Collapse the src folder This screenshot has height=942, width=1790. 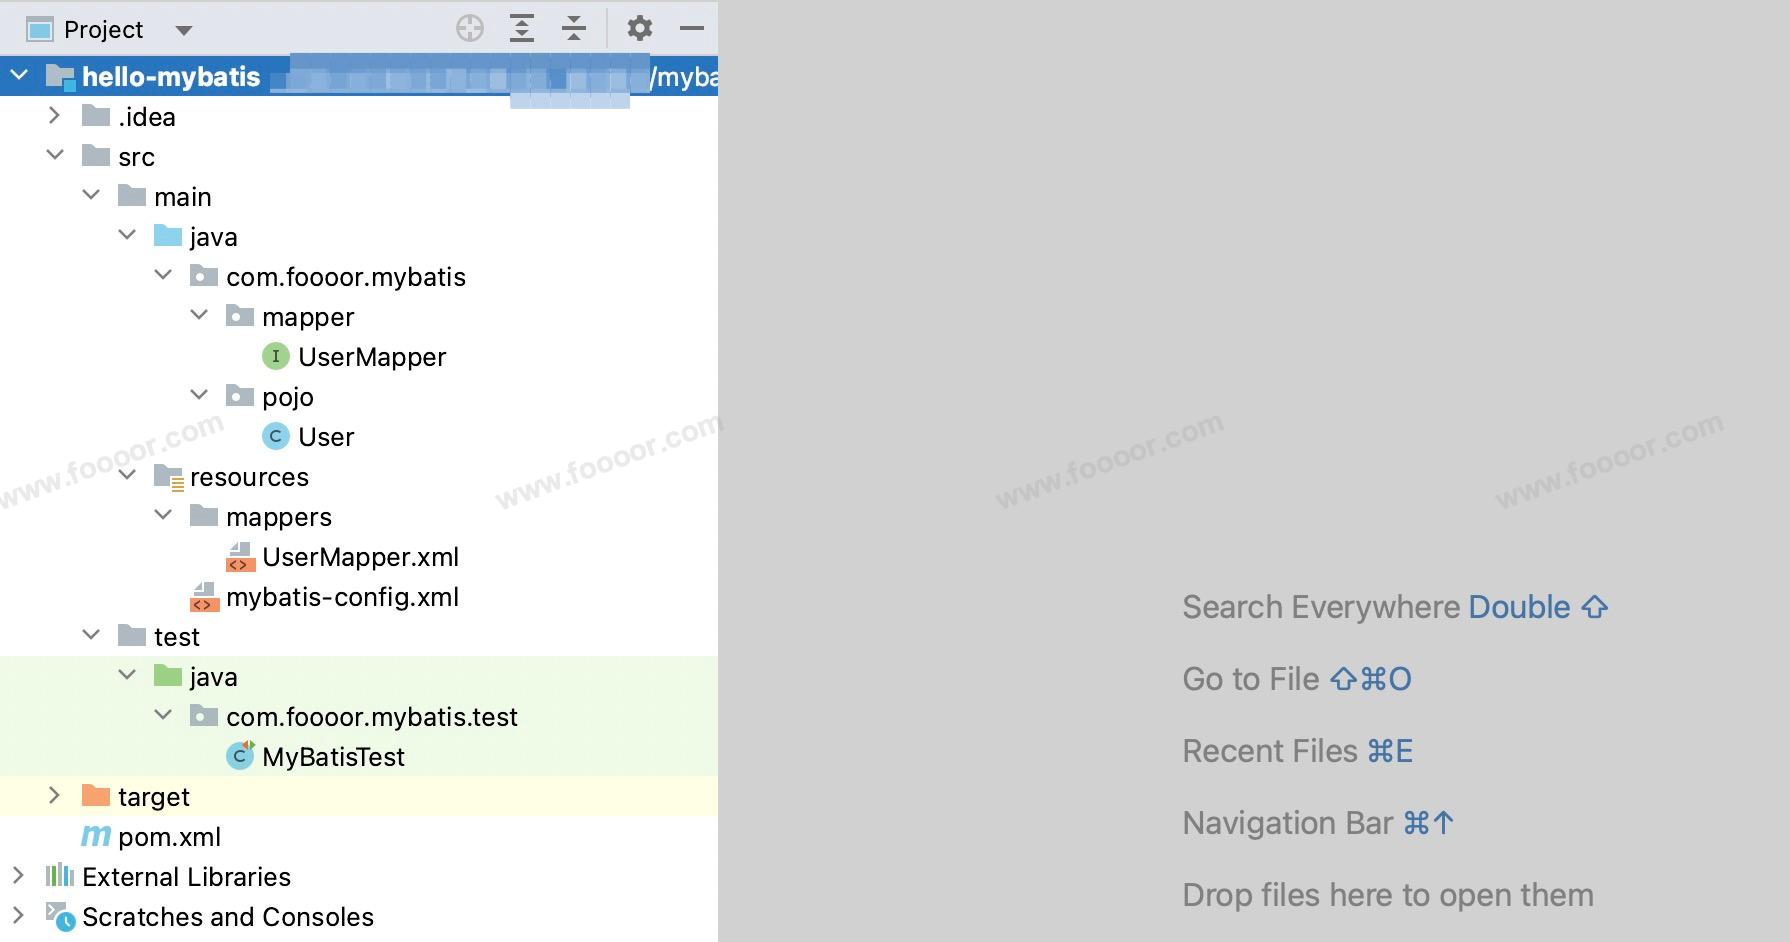(55, 156)
